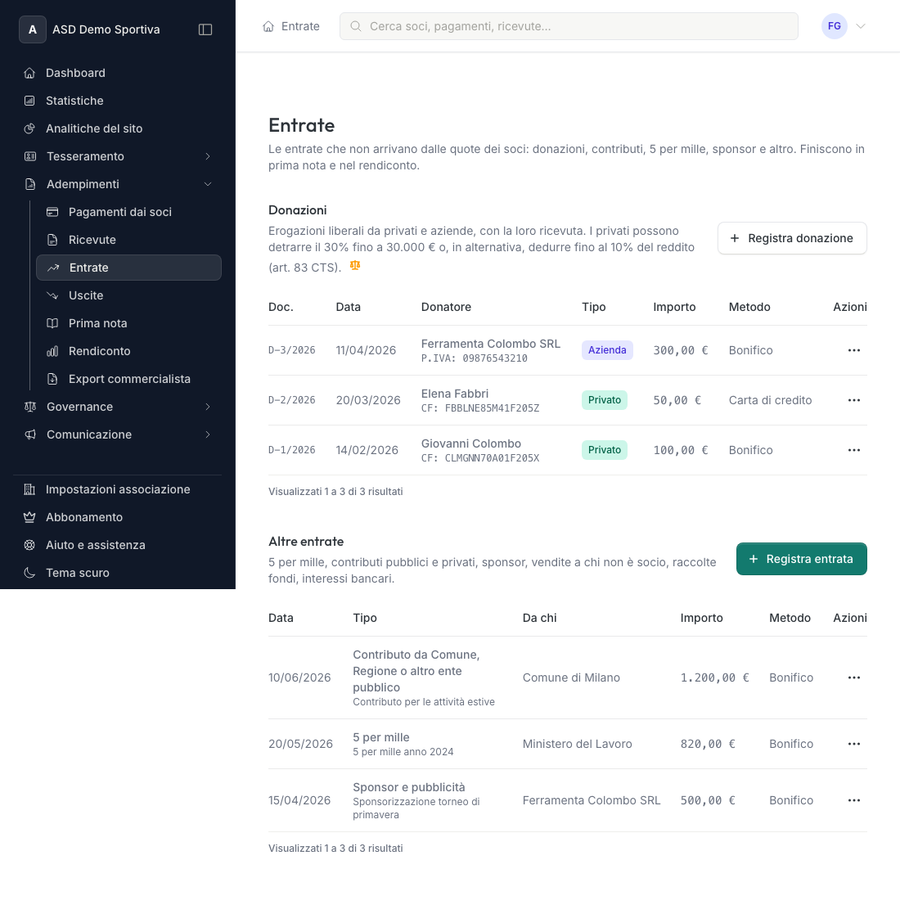The width and height of the screenshot is (900, 914).
Task: Click the Privato badge in Giovanni Colombo row
Action: click(x=604, y=450)
